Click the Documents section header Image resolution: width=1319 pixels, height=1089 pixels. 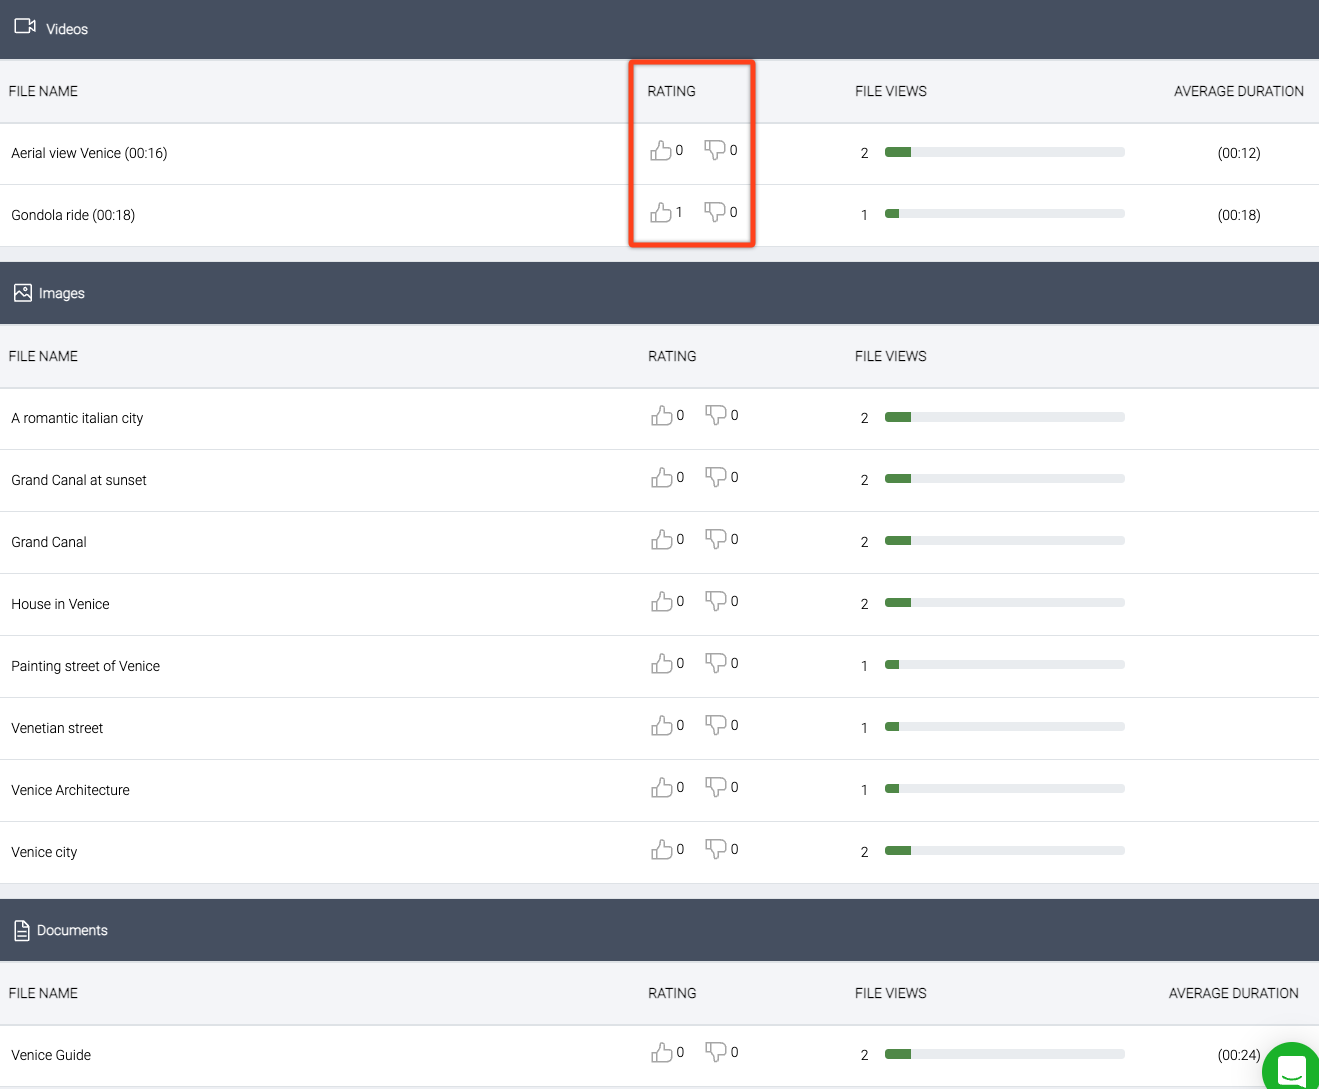tap(71, 930)
